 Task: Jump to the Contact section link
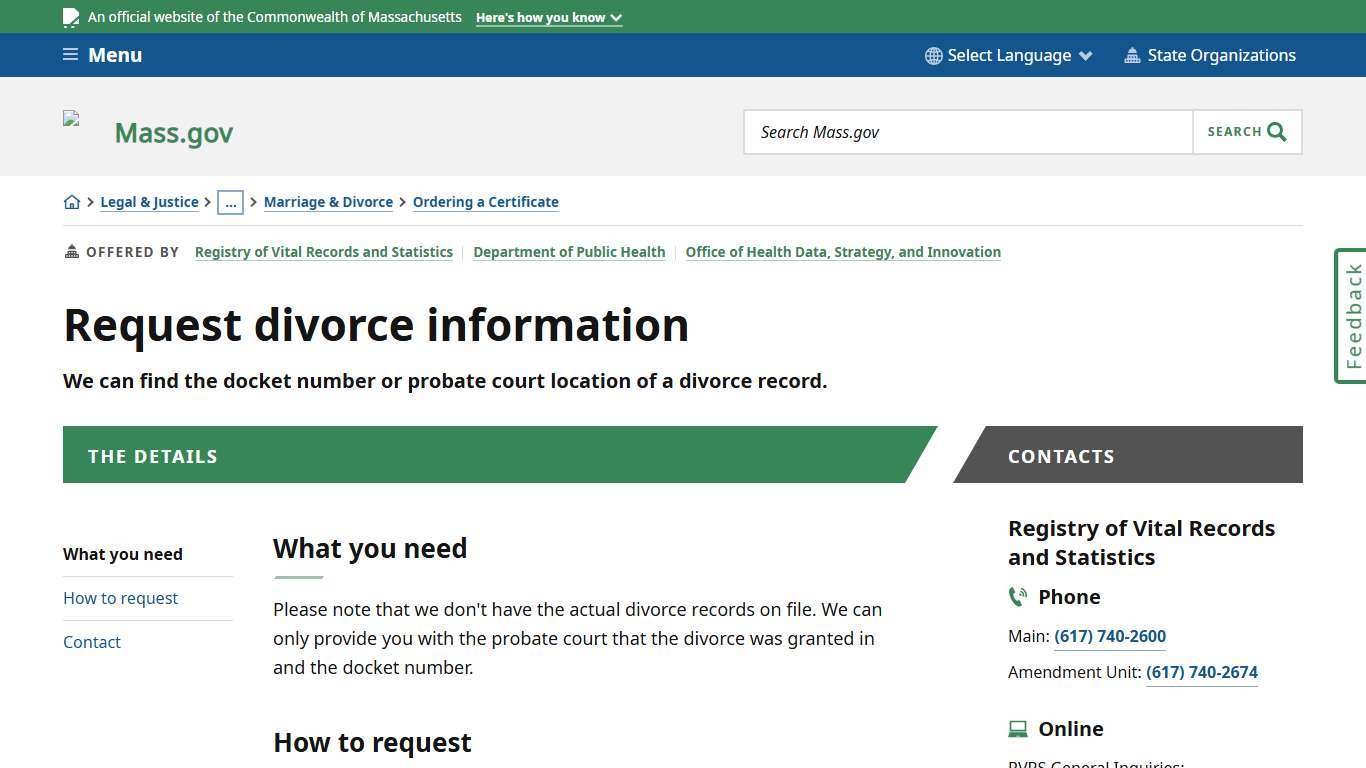pyautogui.click(x=92, y=642)
